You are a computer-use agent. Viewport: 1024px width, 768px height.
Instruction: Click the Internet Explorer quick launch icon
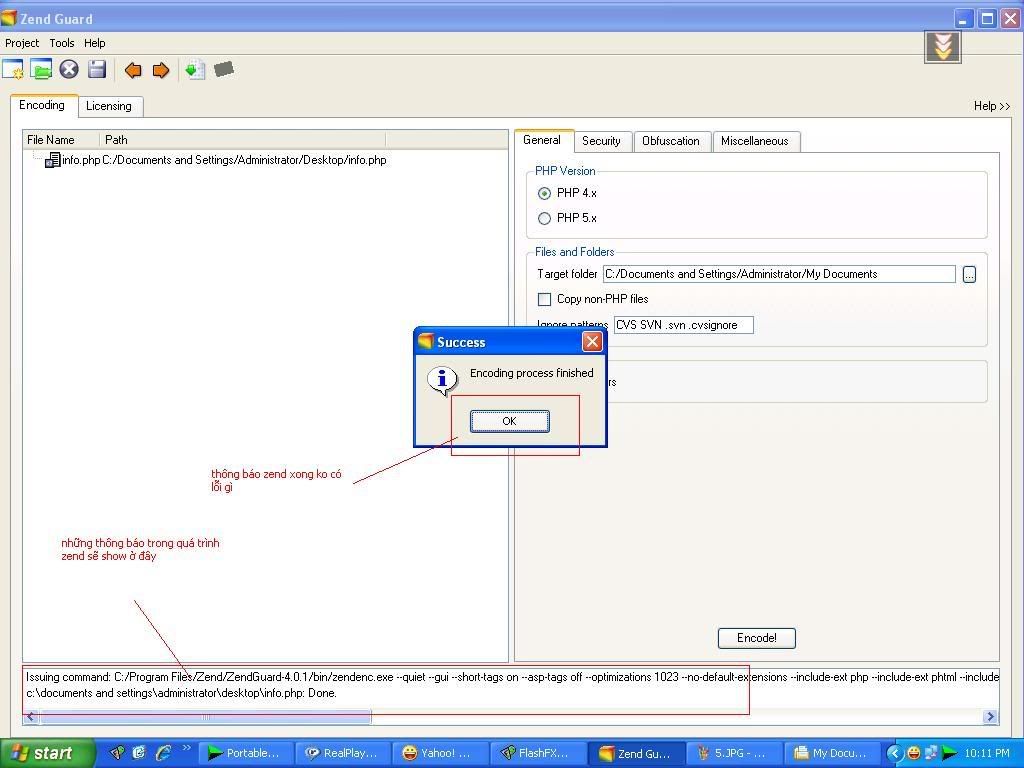coord(162,753)
